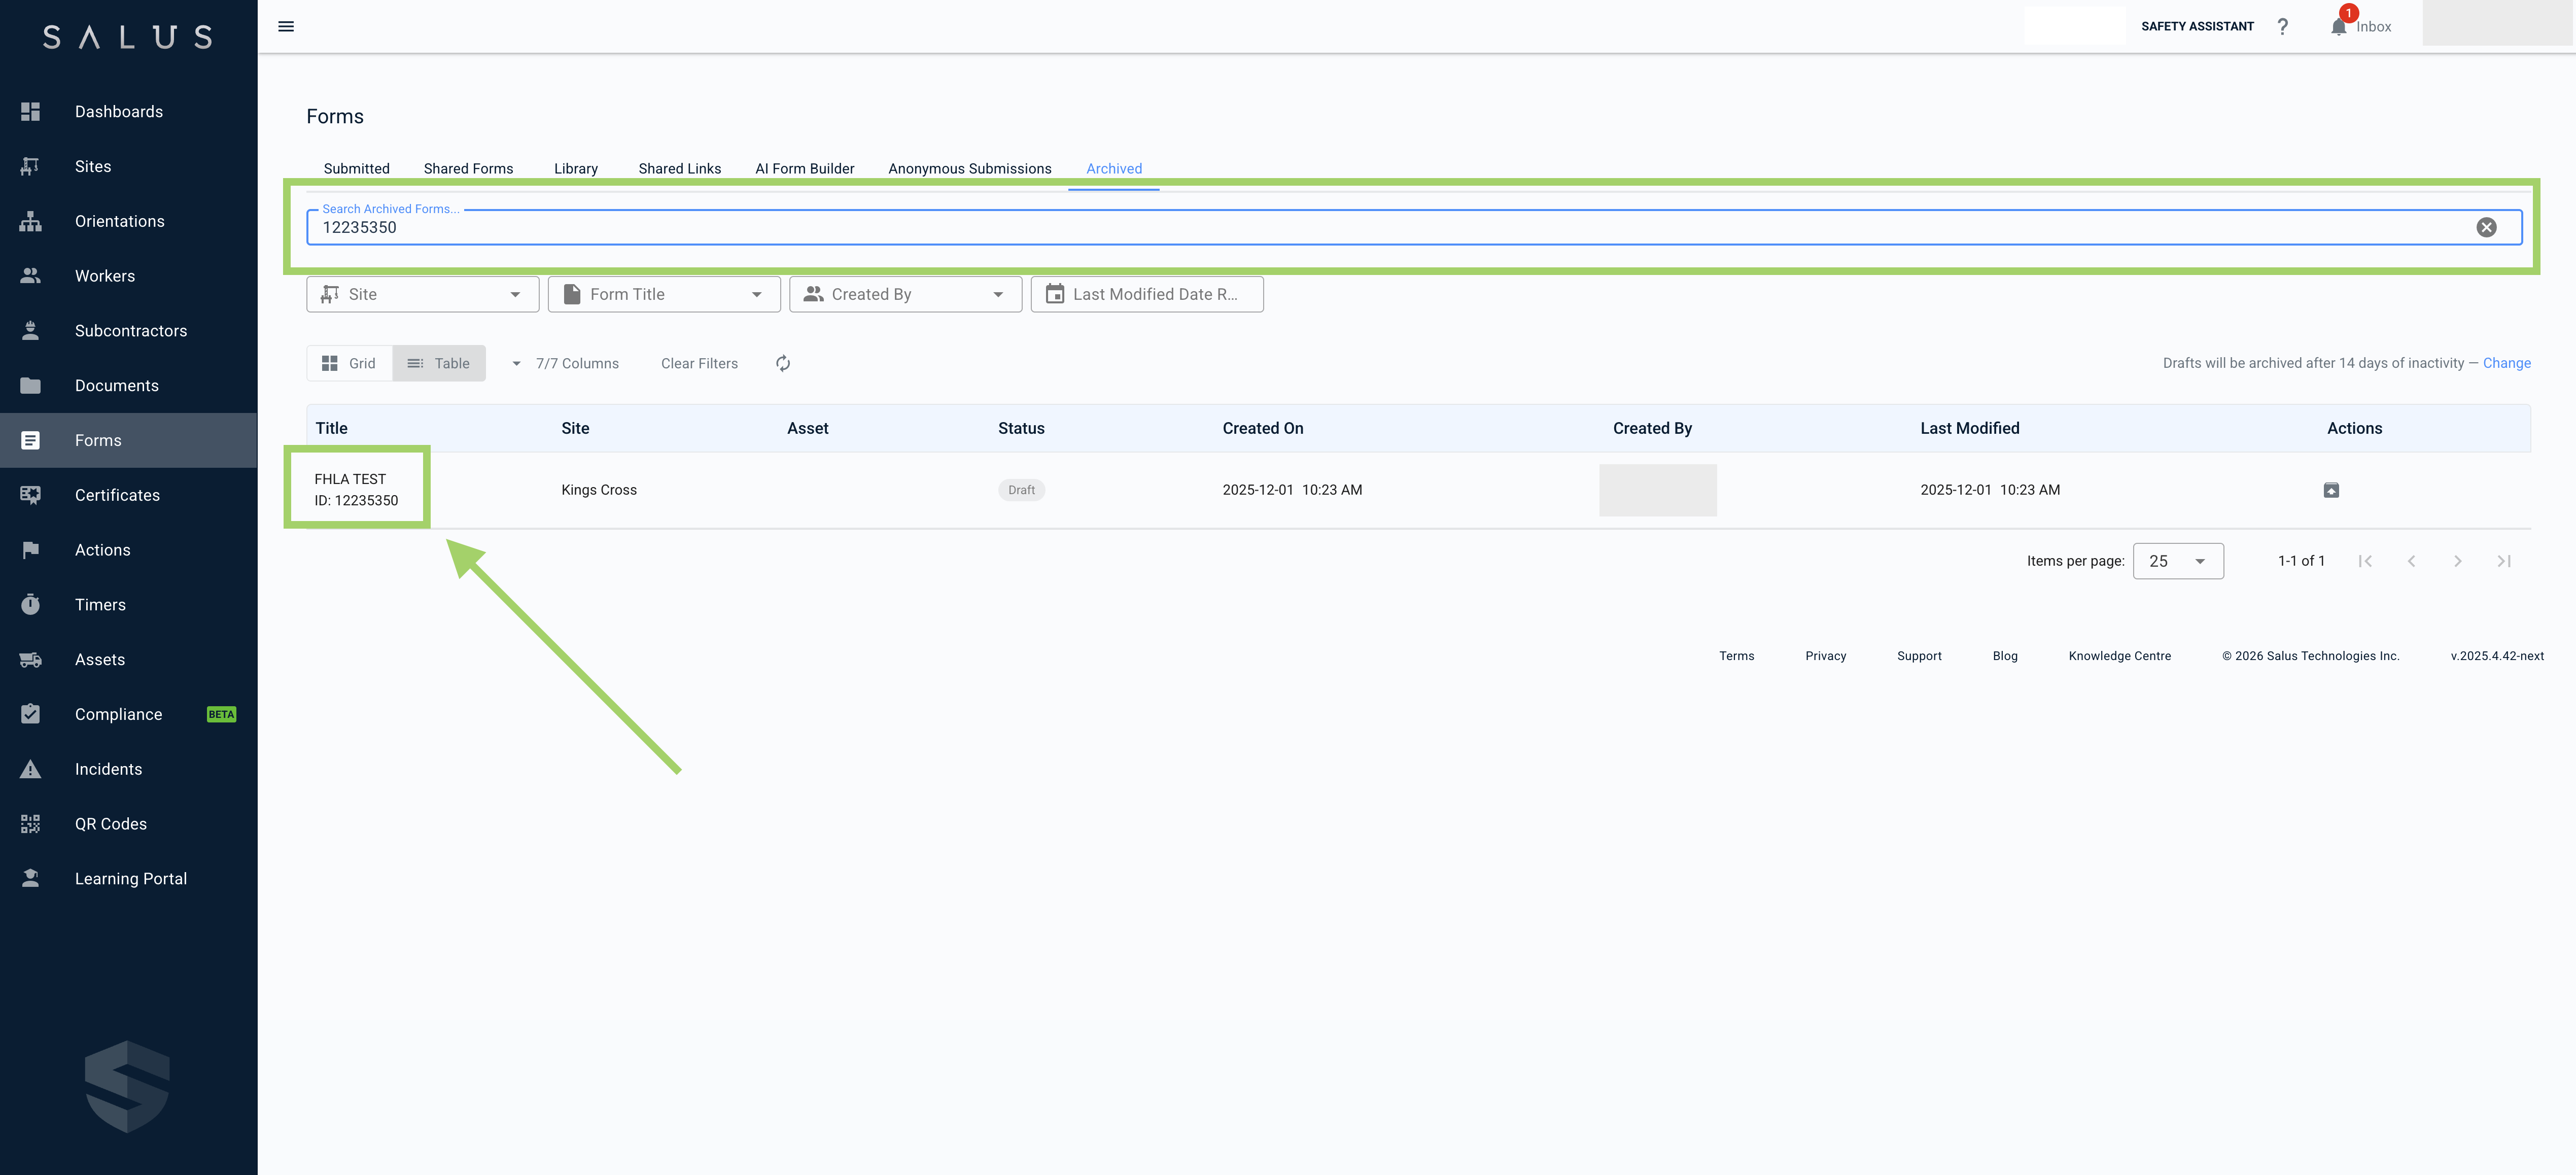Go to QR Codes in sidebar

(110, 824)
